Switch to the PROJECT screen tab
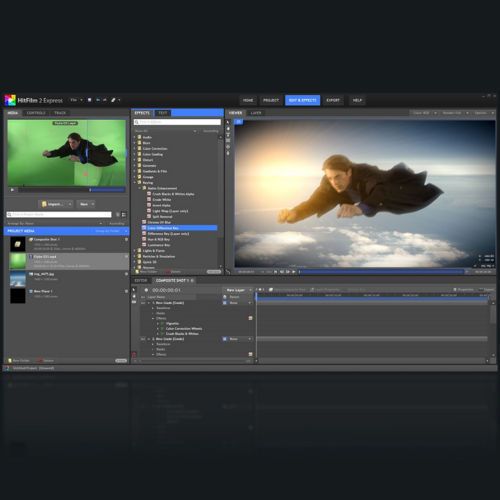The image size is (500, 500). [x=271, y=100]
